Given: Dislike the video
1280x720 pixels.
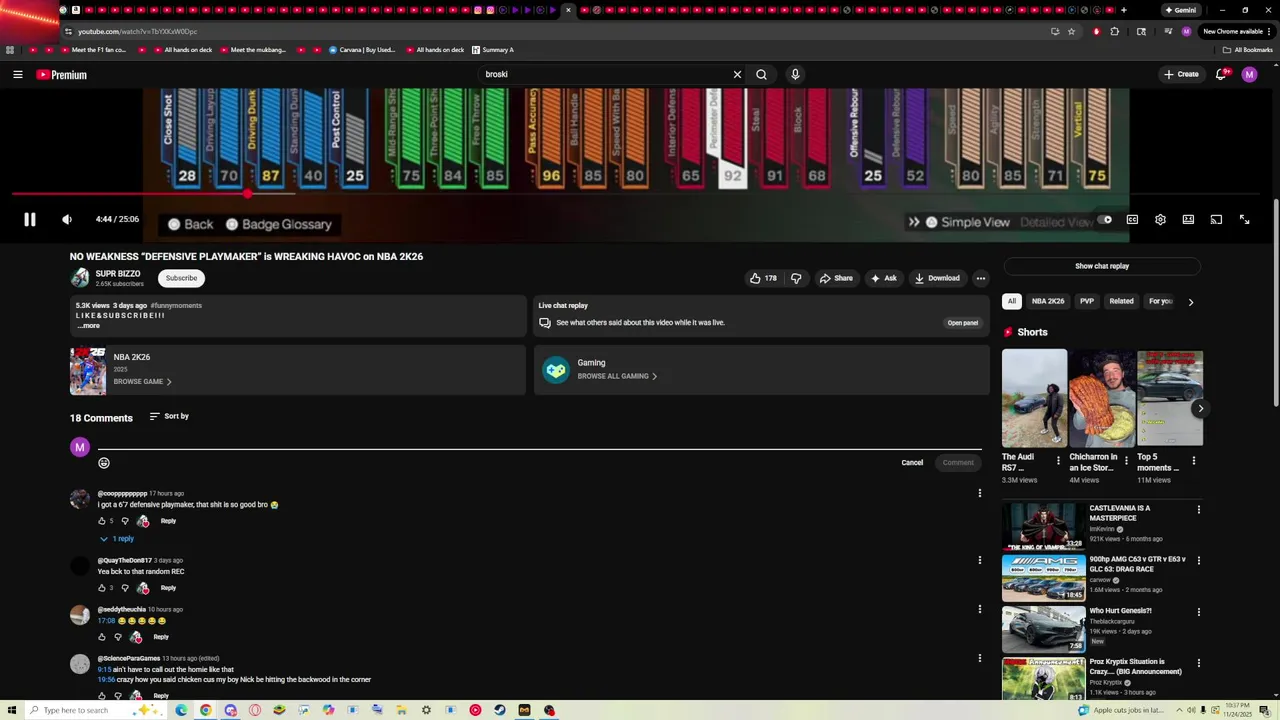Looking at the screenshot, I should click(796, 278).
